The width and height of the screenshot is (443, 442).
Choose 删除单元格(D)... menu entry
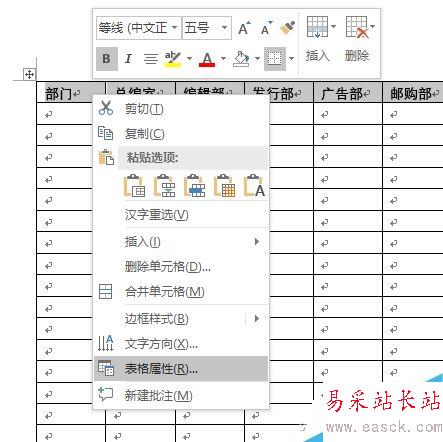(181, 266)
